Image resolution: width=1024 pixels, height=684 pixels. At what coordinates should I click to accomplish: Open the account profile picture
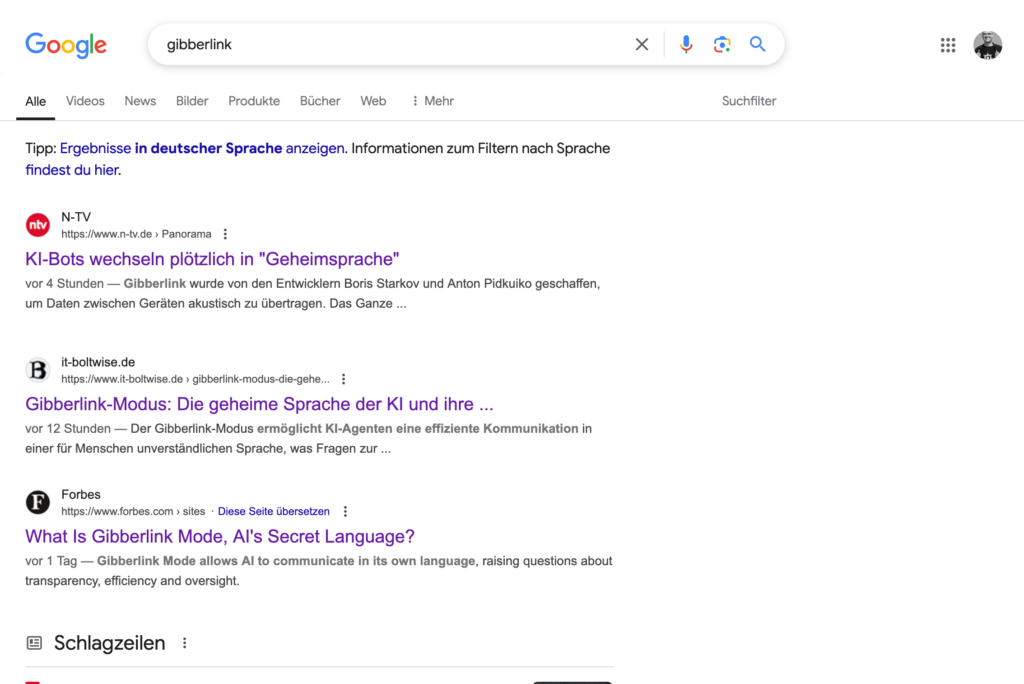[987, 45]
